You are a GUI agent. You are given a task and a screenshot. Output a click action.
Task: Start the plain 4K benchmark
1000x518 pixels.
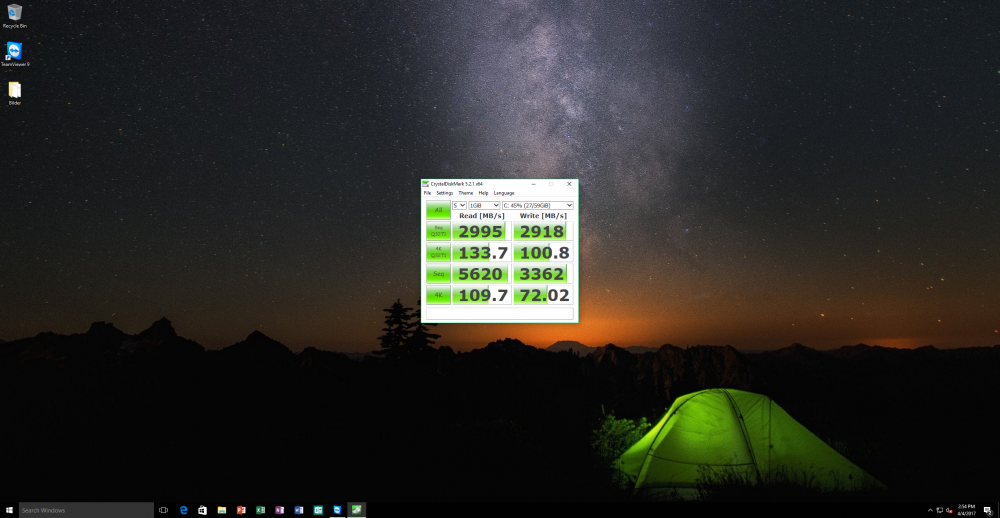438,295
